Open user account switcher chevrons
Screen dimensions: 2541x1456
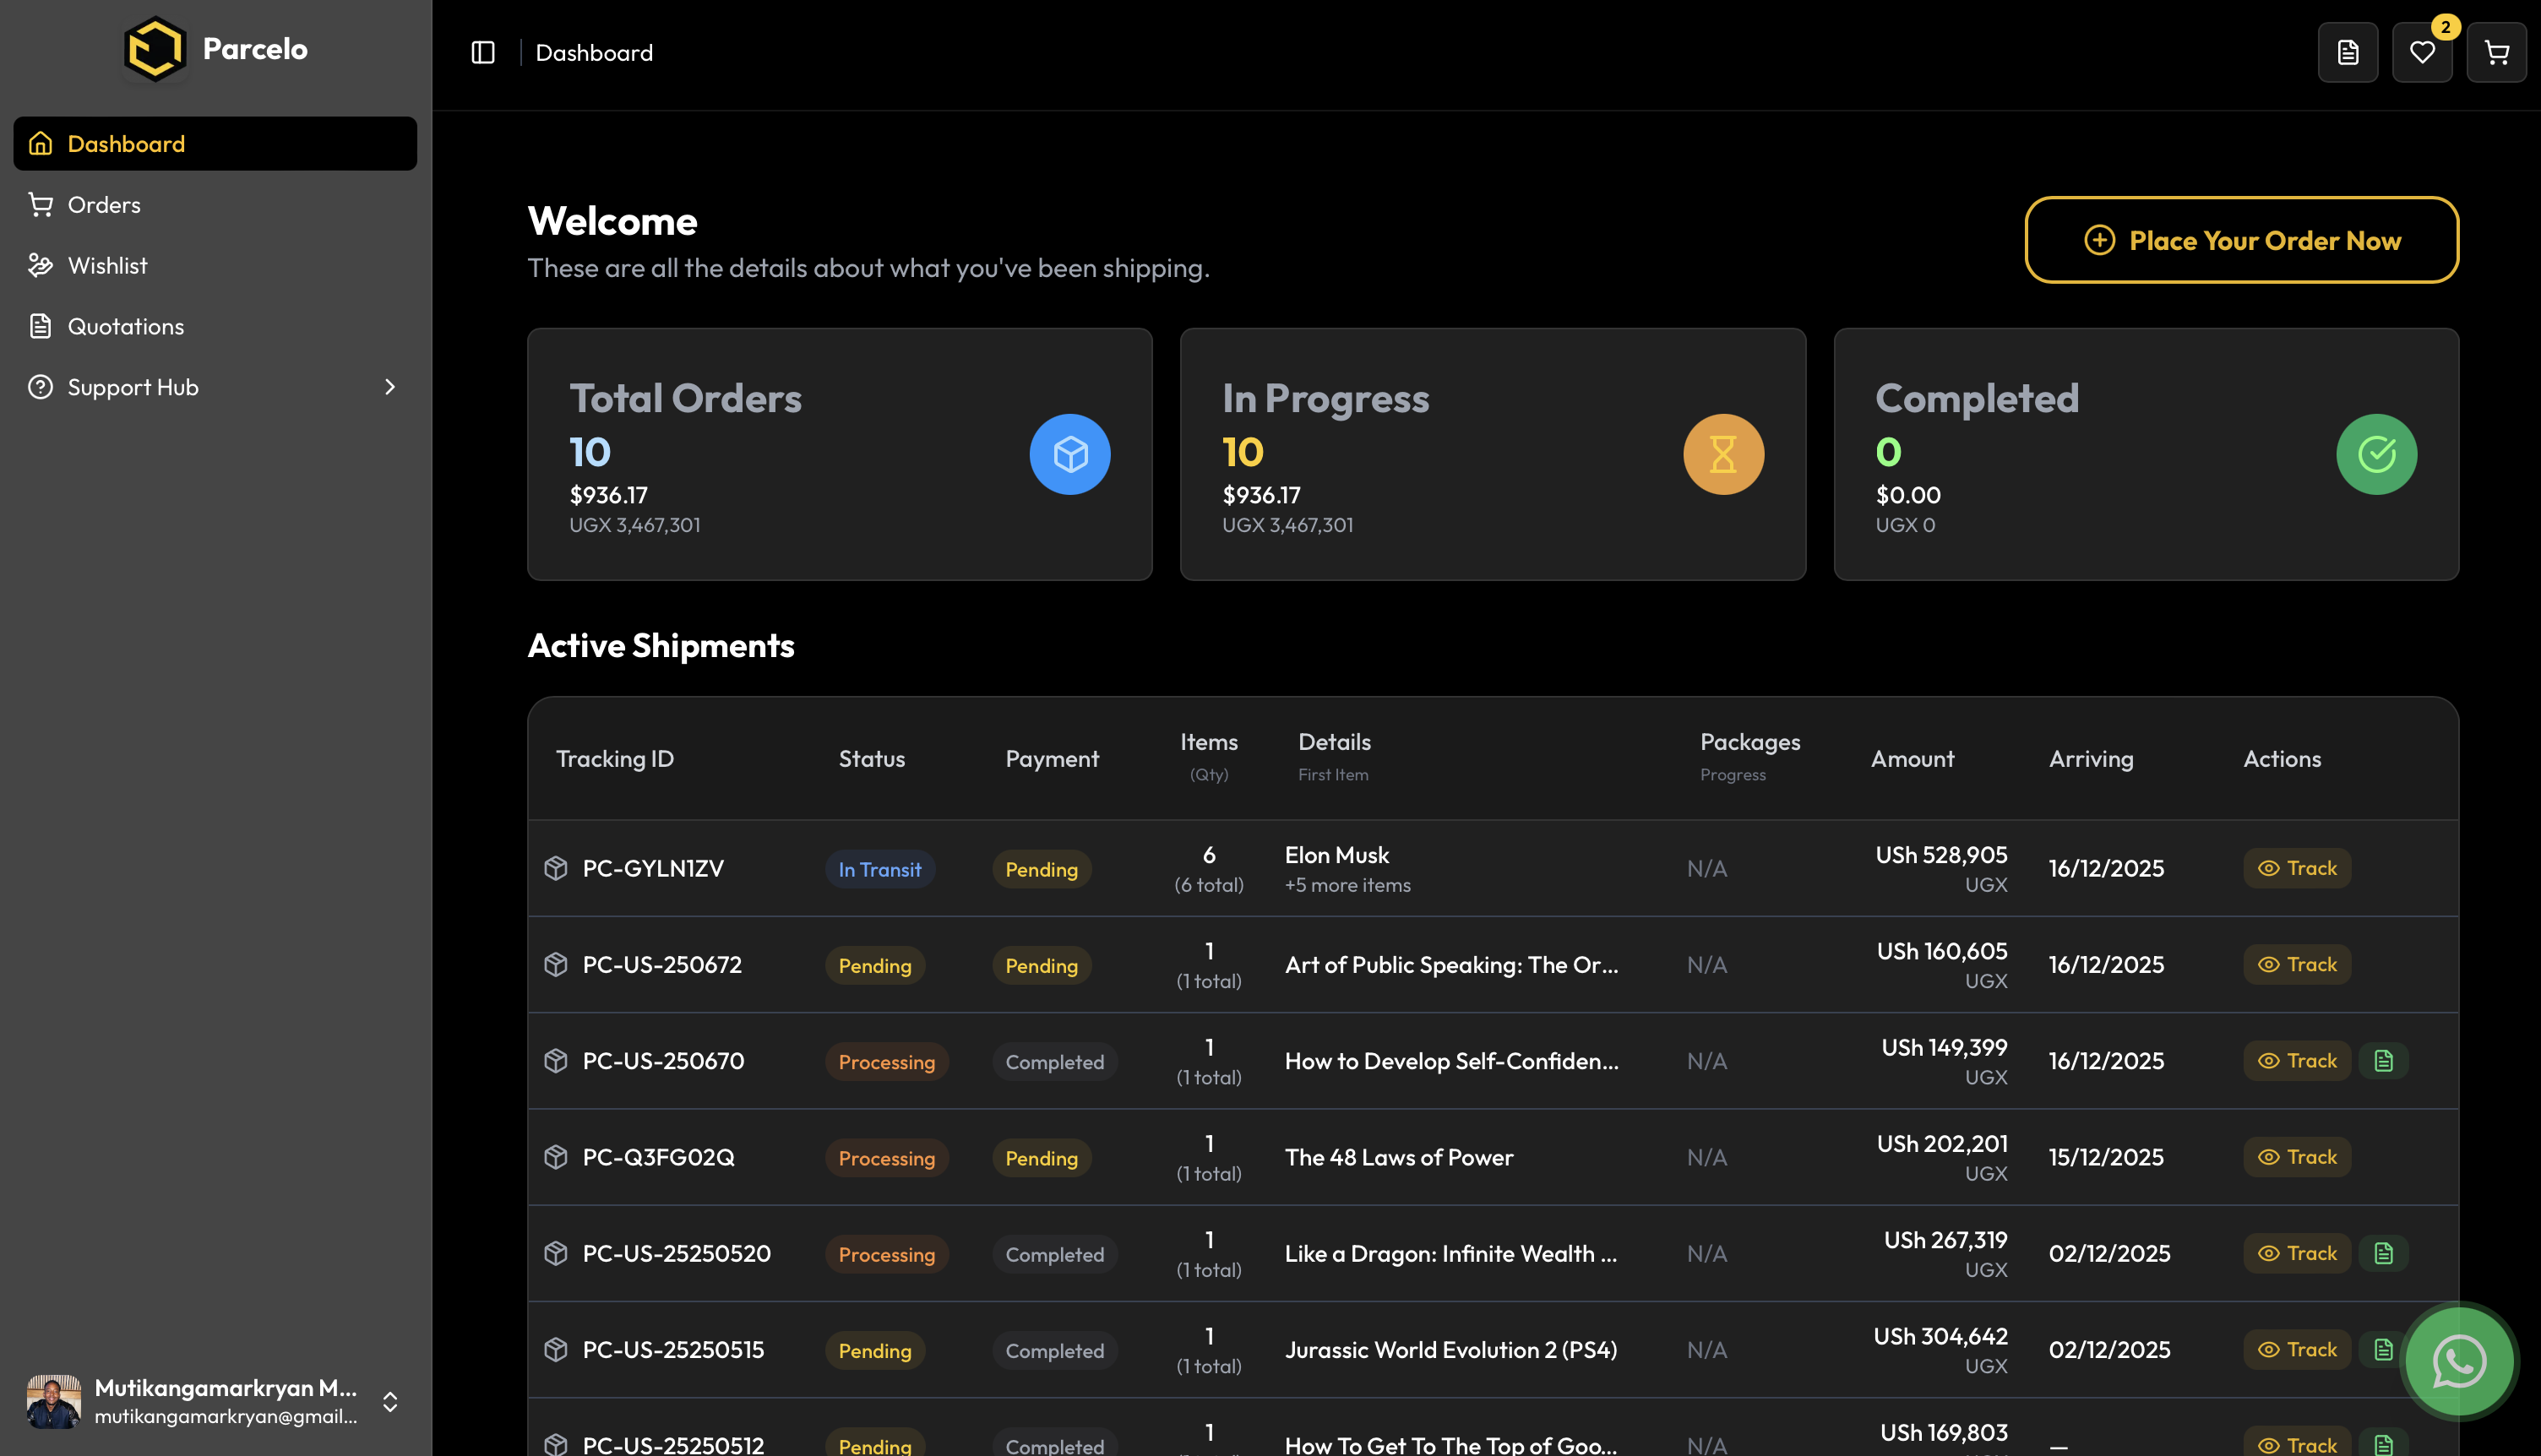390,1401
